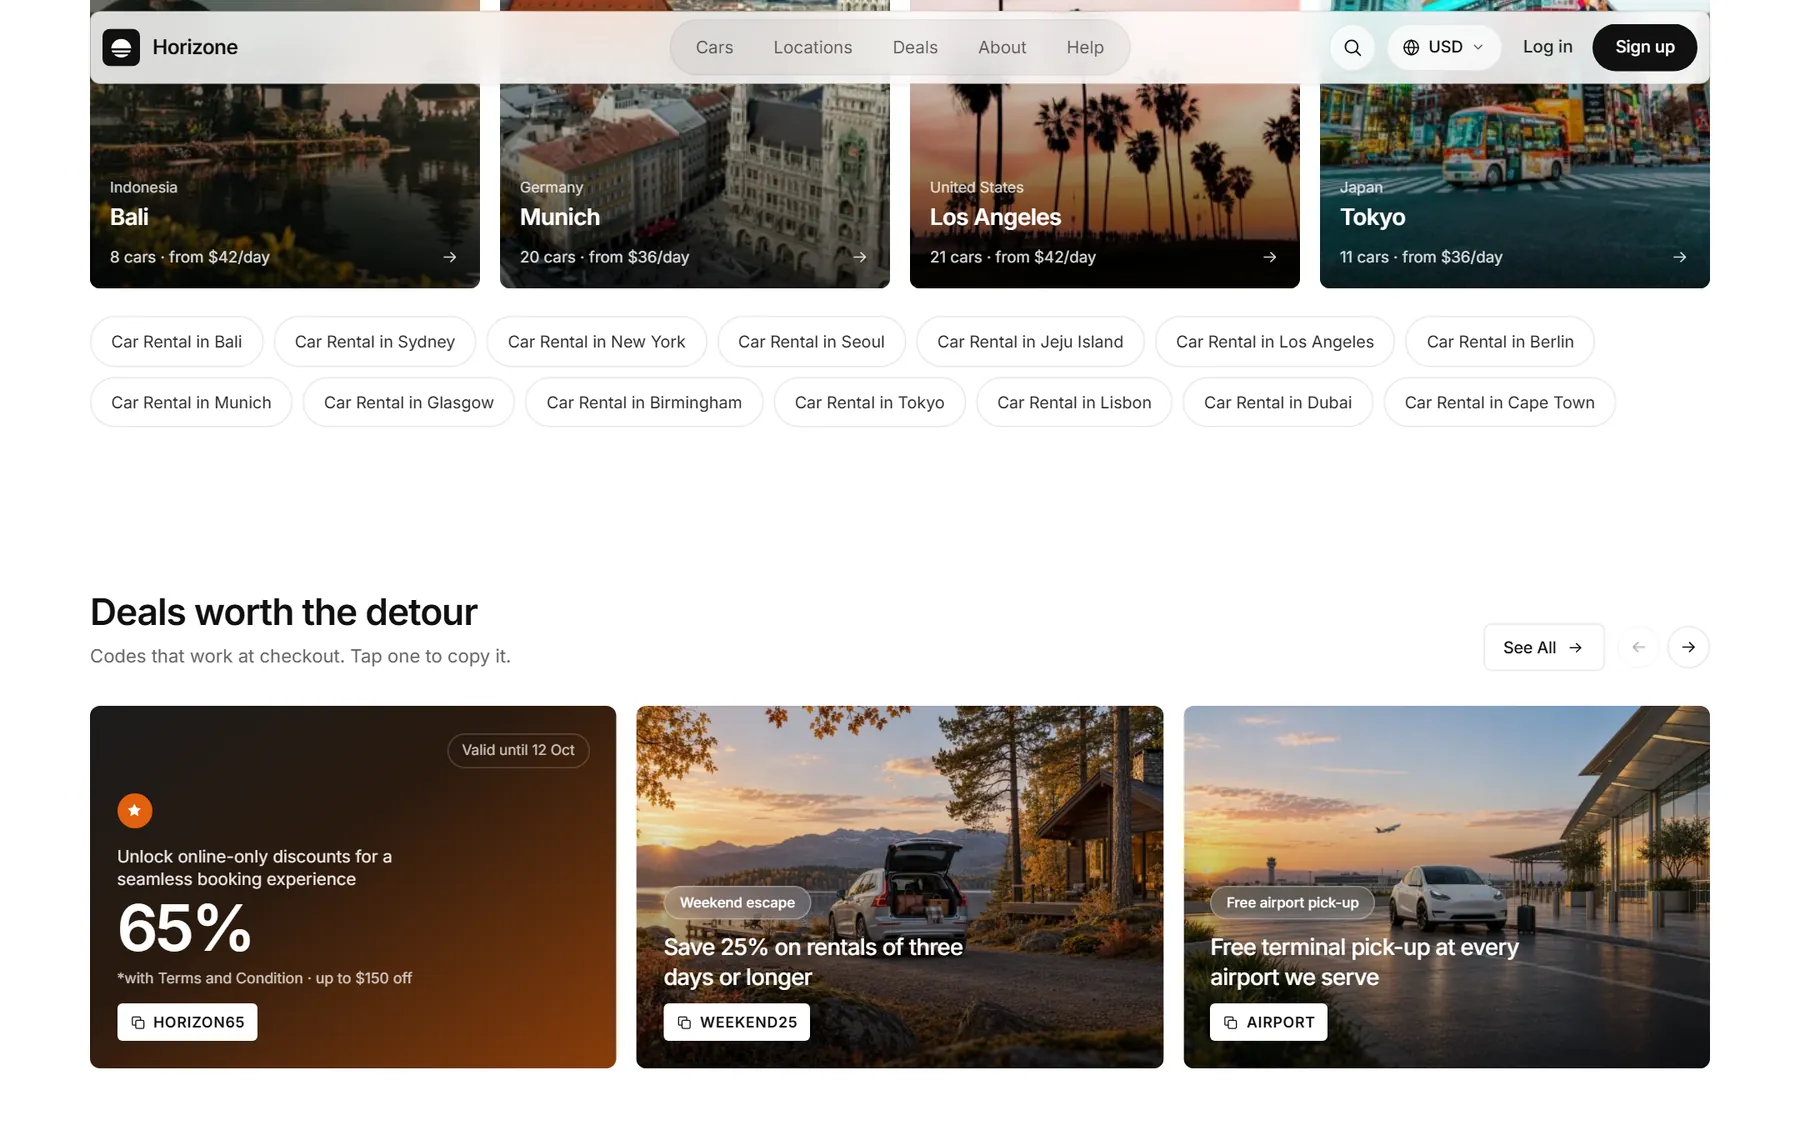Show next deals with right arrow
The image size is (1800, 1125).
(1688, 647)
